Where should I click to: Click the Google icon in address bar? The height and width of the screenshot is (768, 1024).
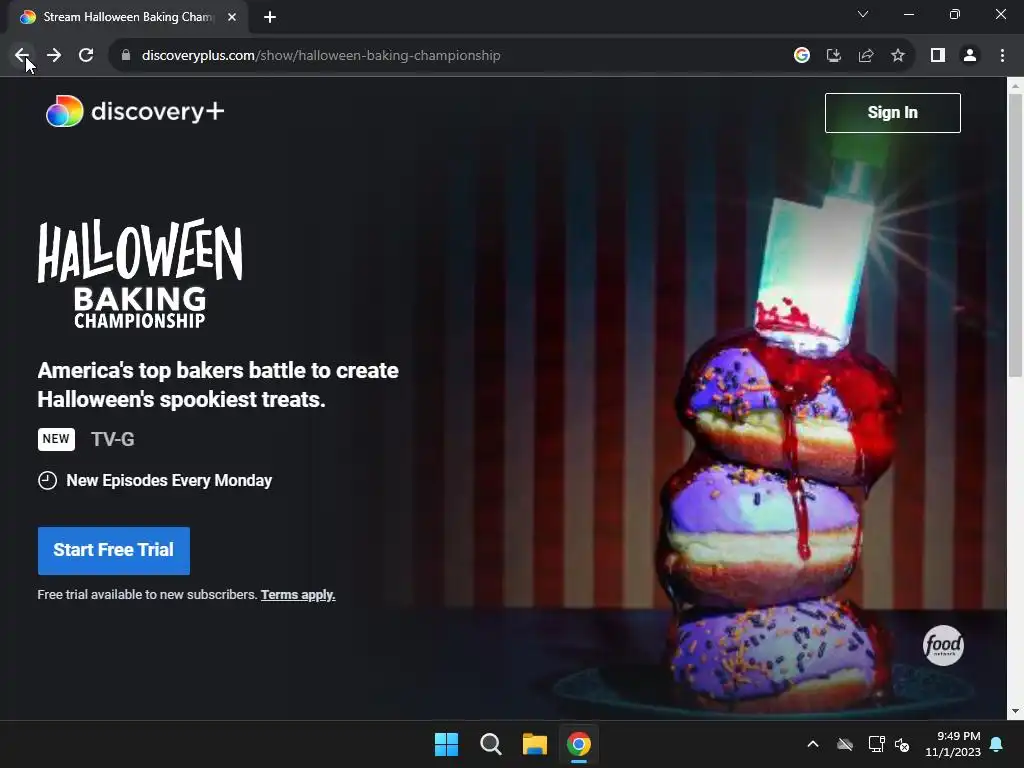802,56
